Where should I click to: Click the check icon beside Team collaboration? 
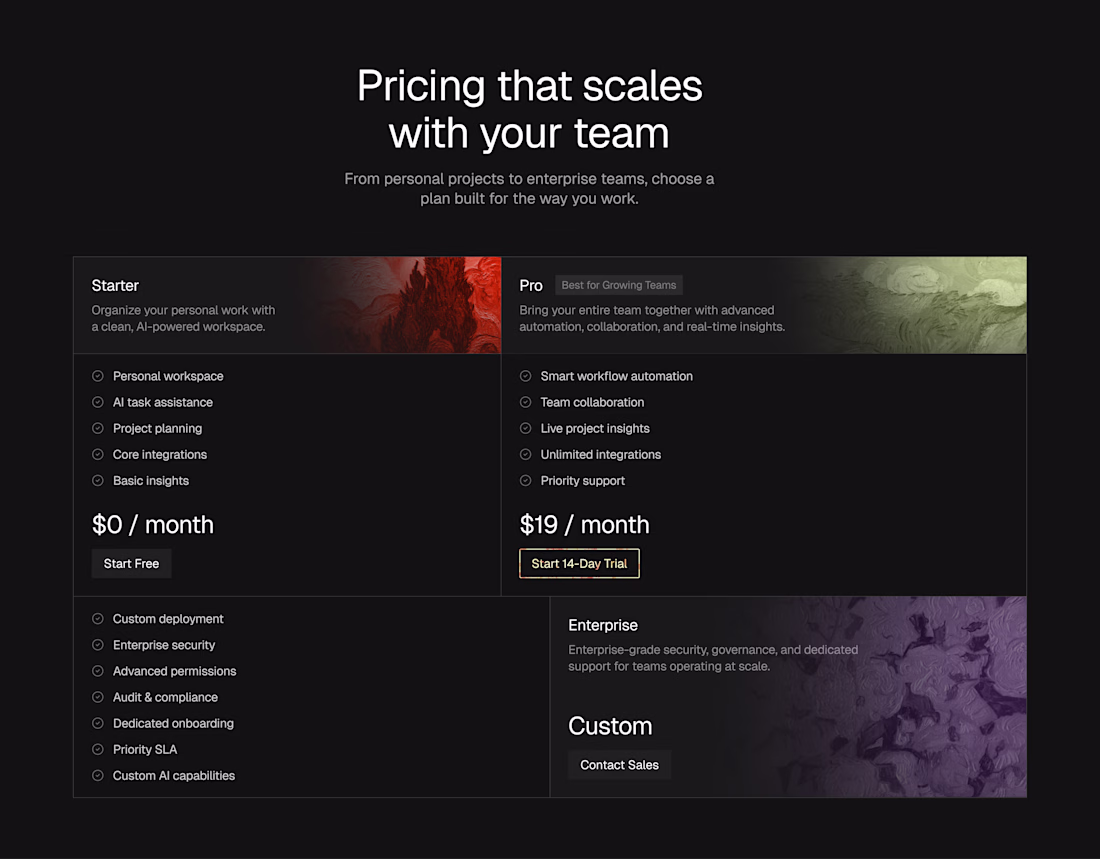525,402
